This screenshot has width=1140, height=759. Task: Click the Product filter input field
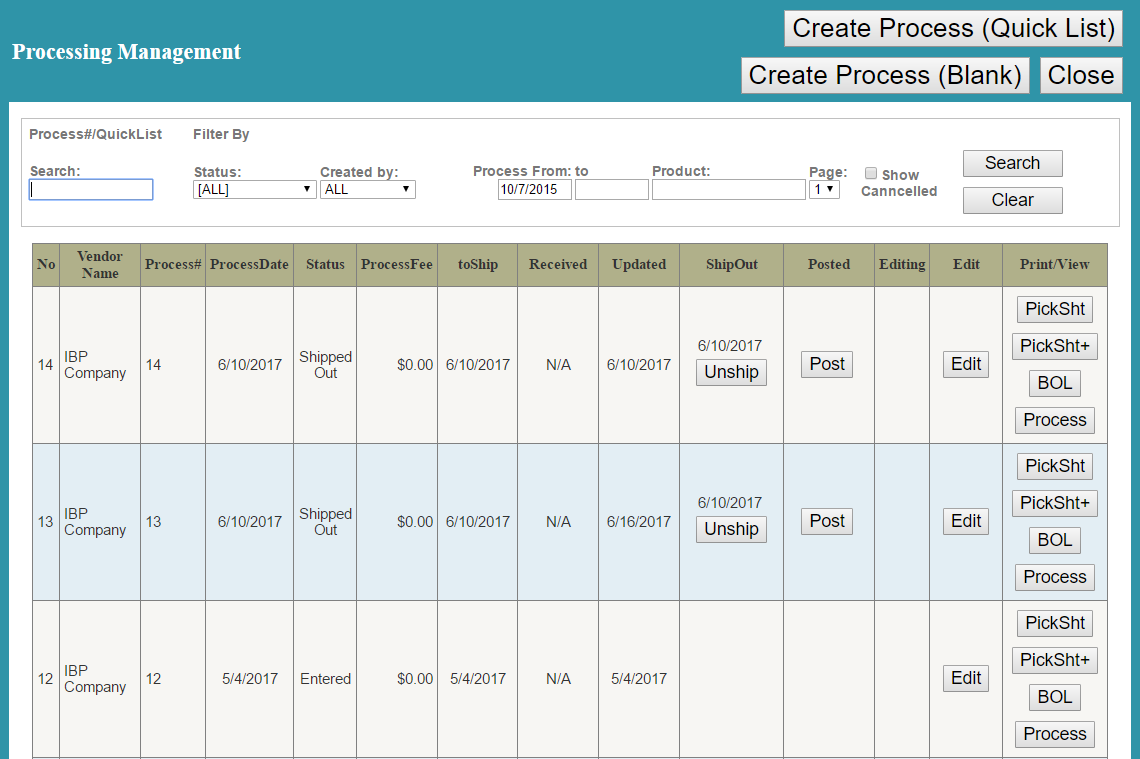tap(728, 189)
